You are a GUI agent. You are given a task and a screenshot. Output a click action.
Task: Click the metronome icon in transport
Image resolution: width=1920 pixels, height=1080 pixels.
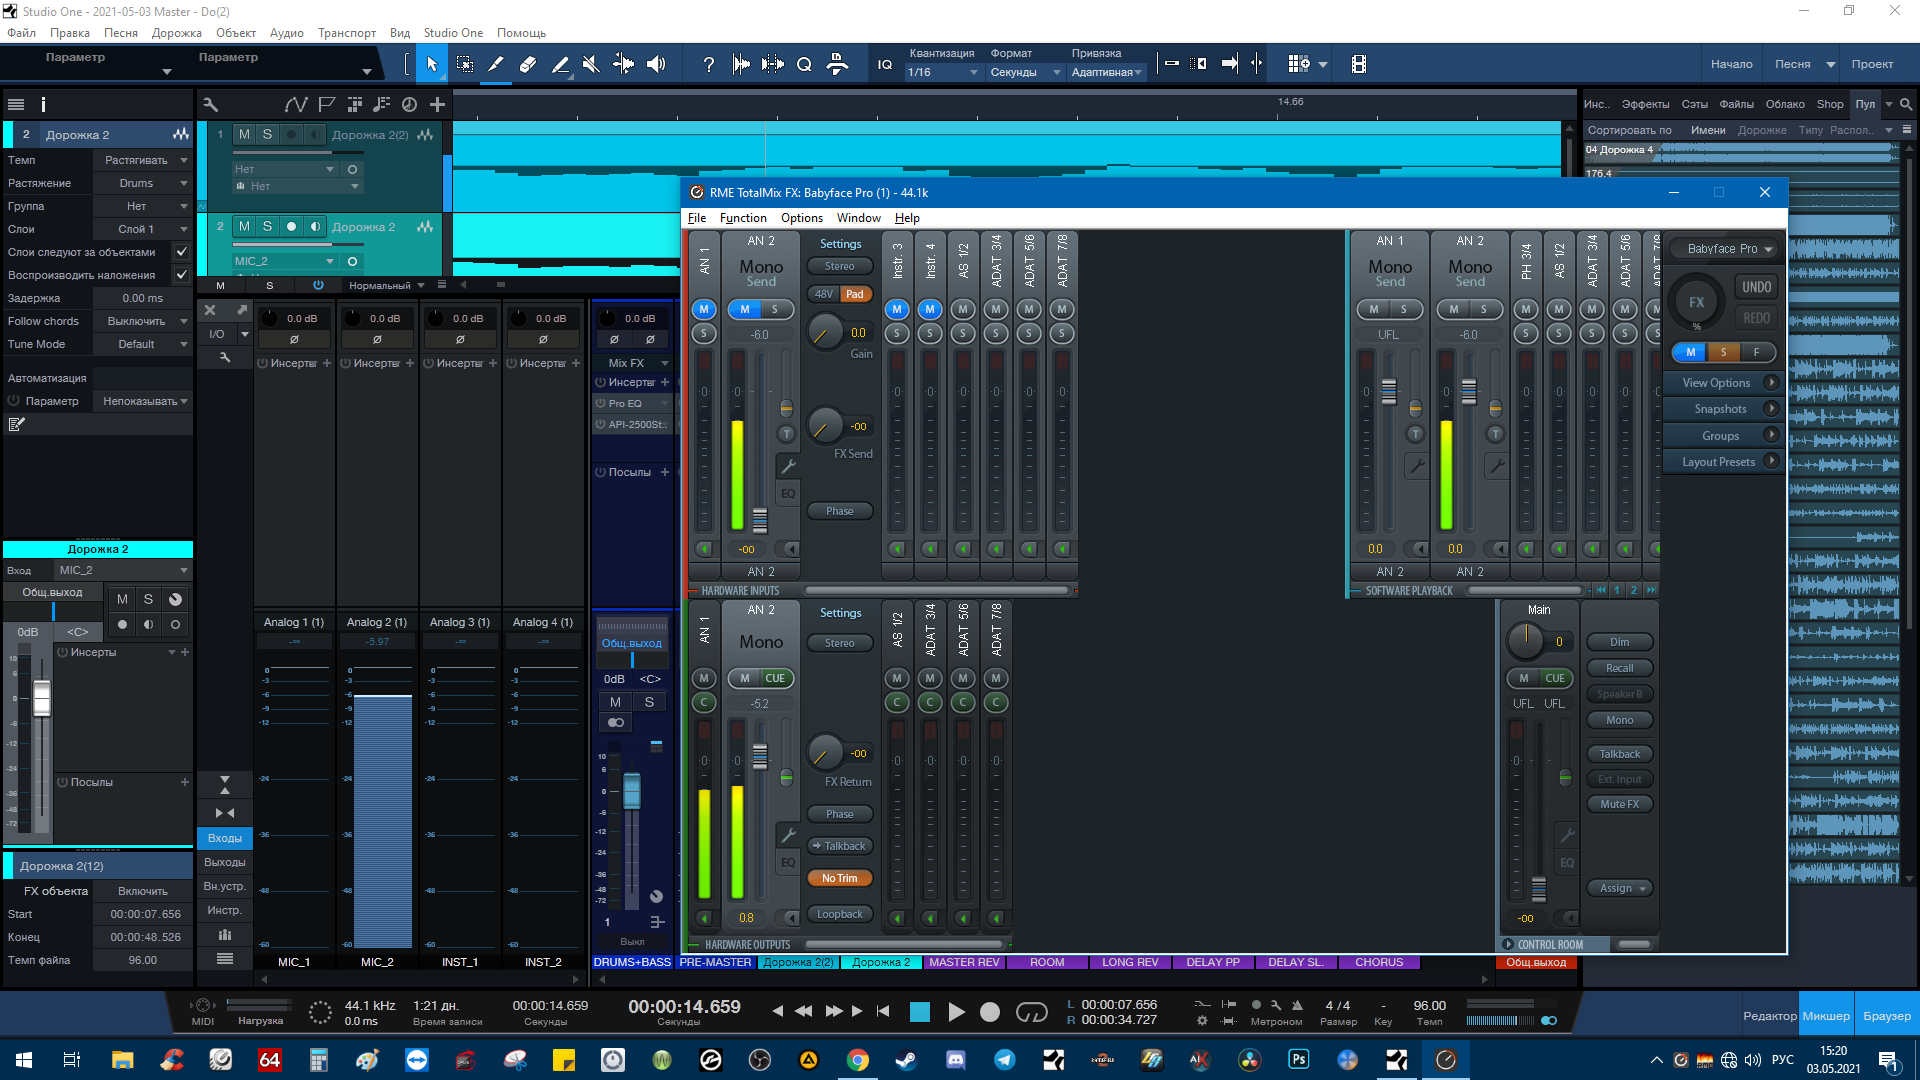[1297, 1005]
